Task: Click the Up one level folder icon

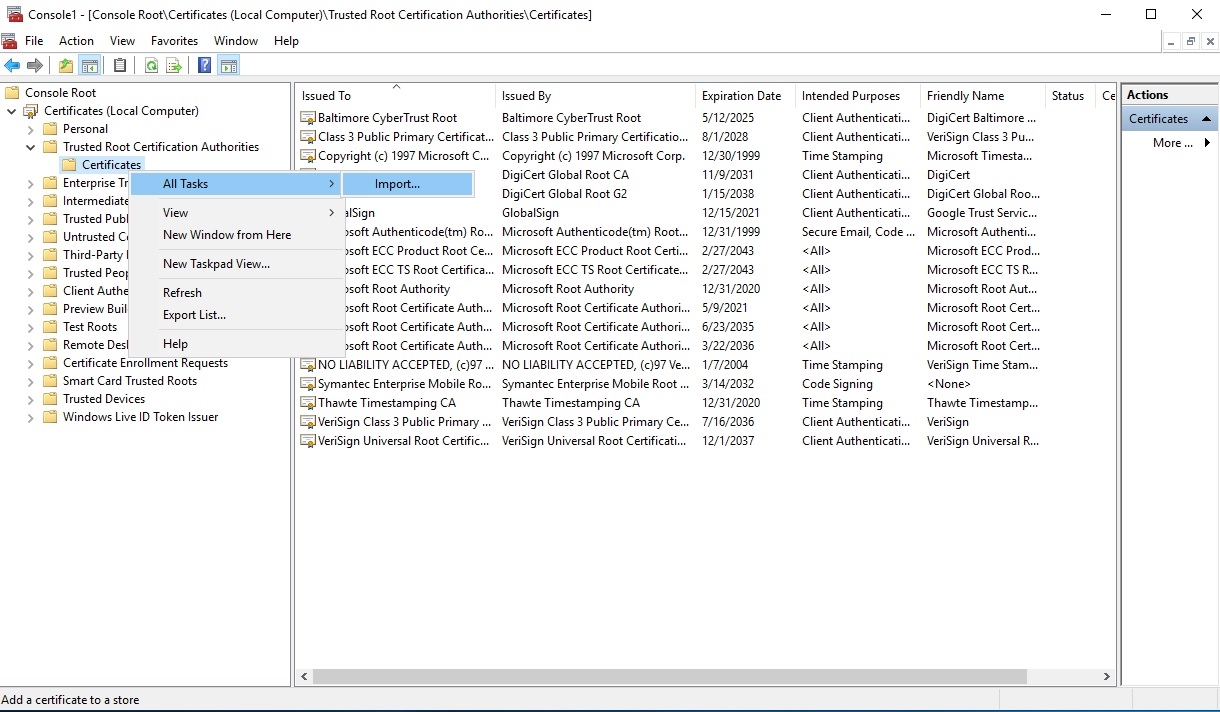Action: pyautogui.click(x=66, y=66)
